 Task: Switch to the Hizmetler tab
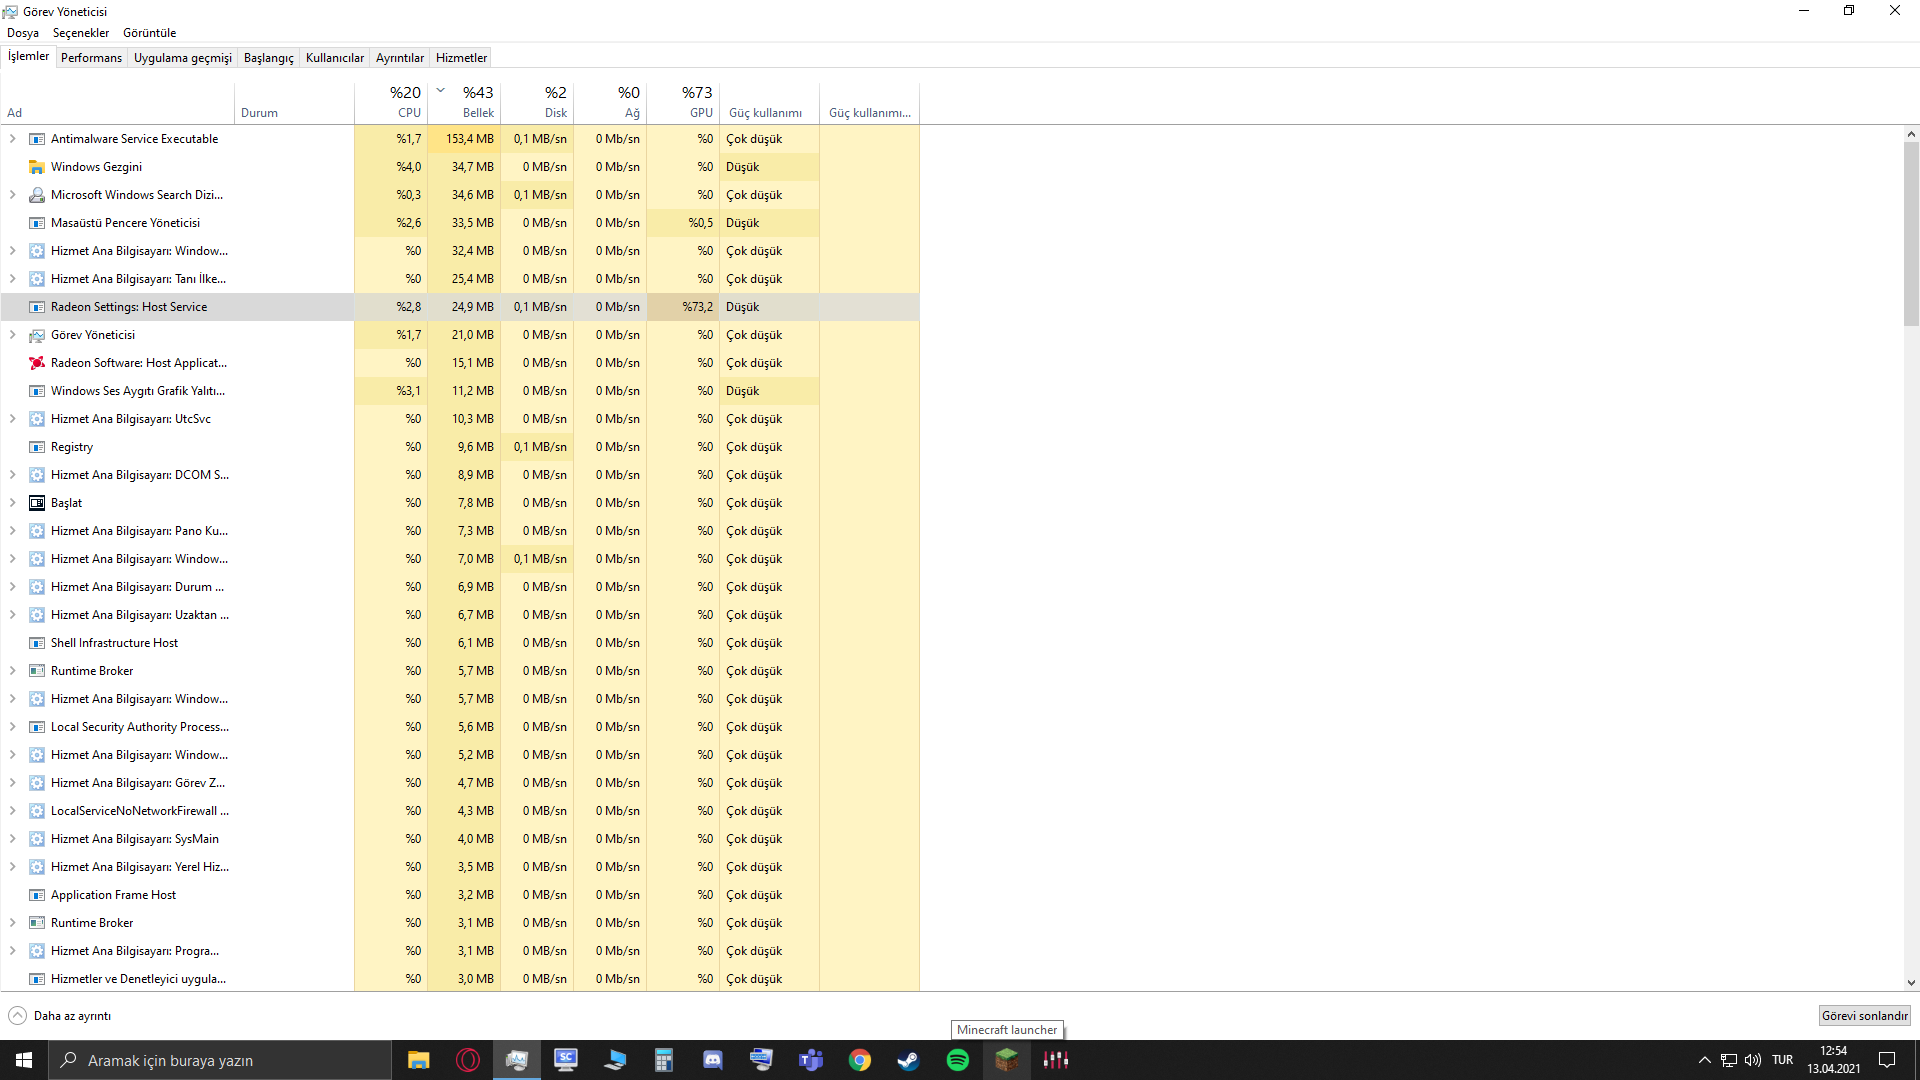[x=461, y=57]
